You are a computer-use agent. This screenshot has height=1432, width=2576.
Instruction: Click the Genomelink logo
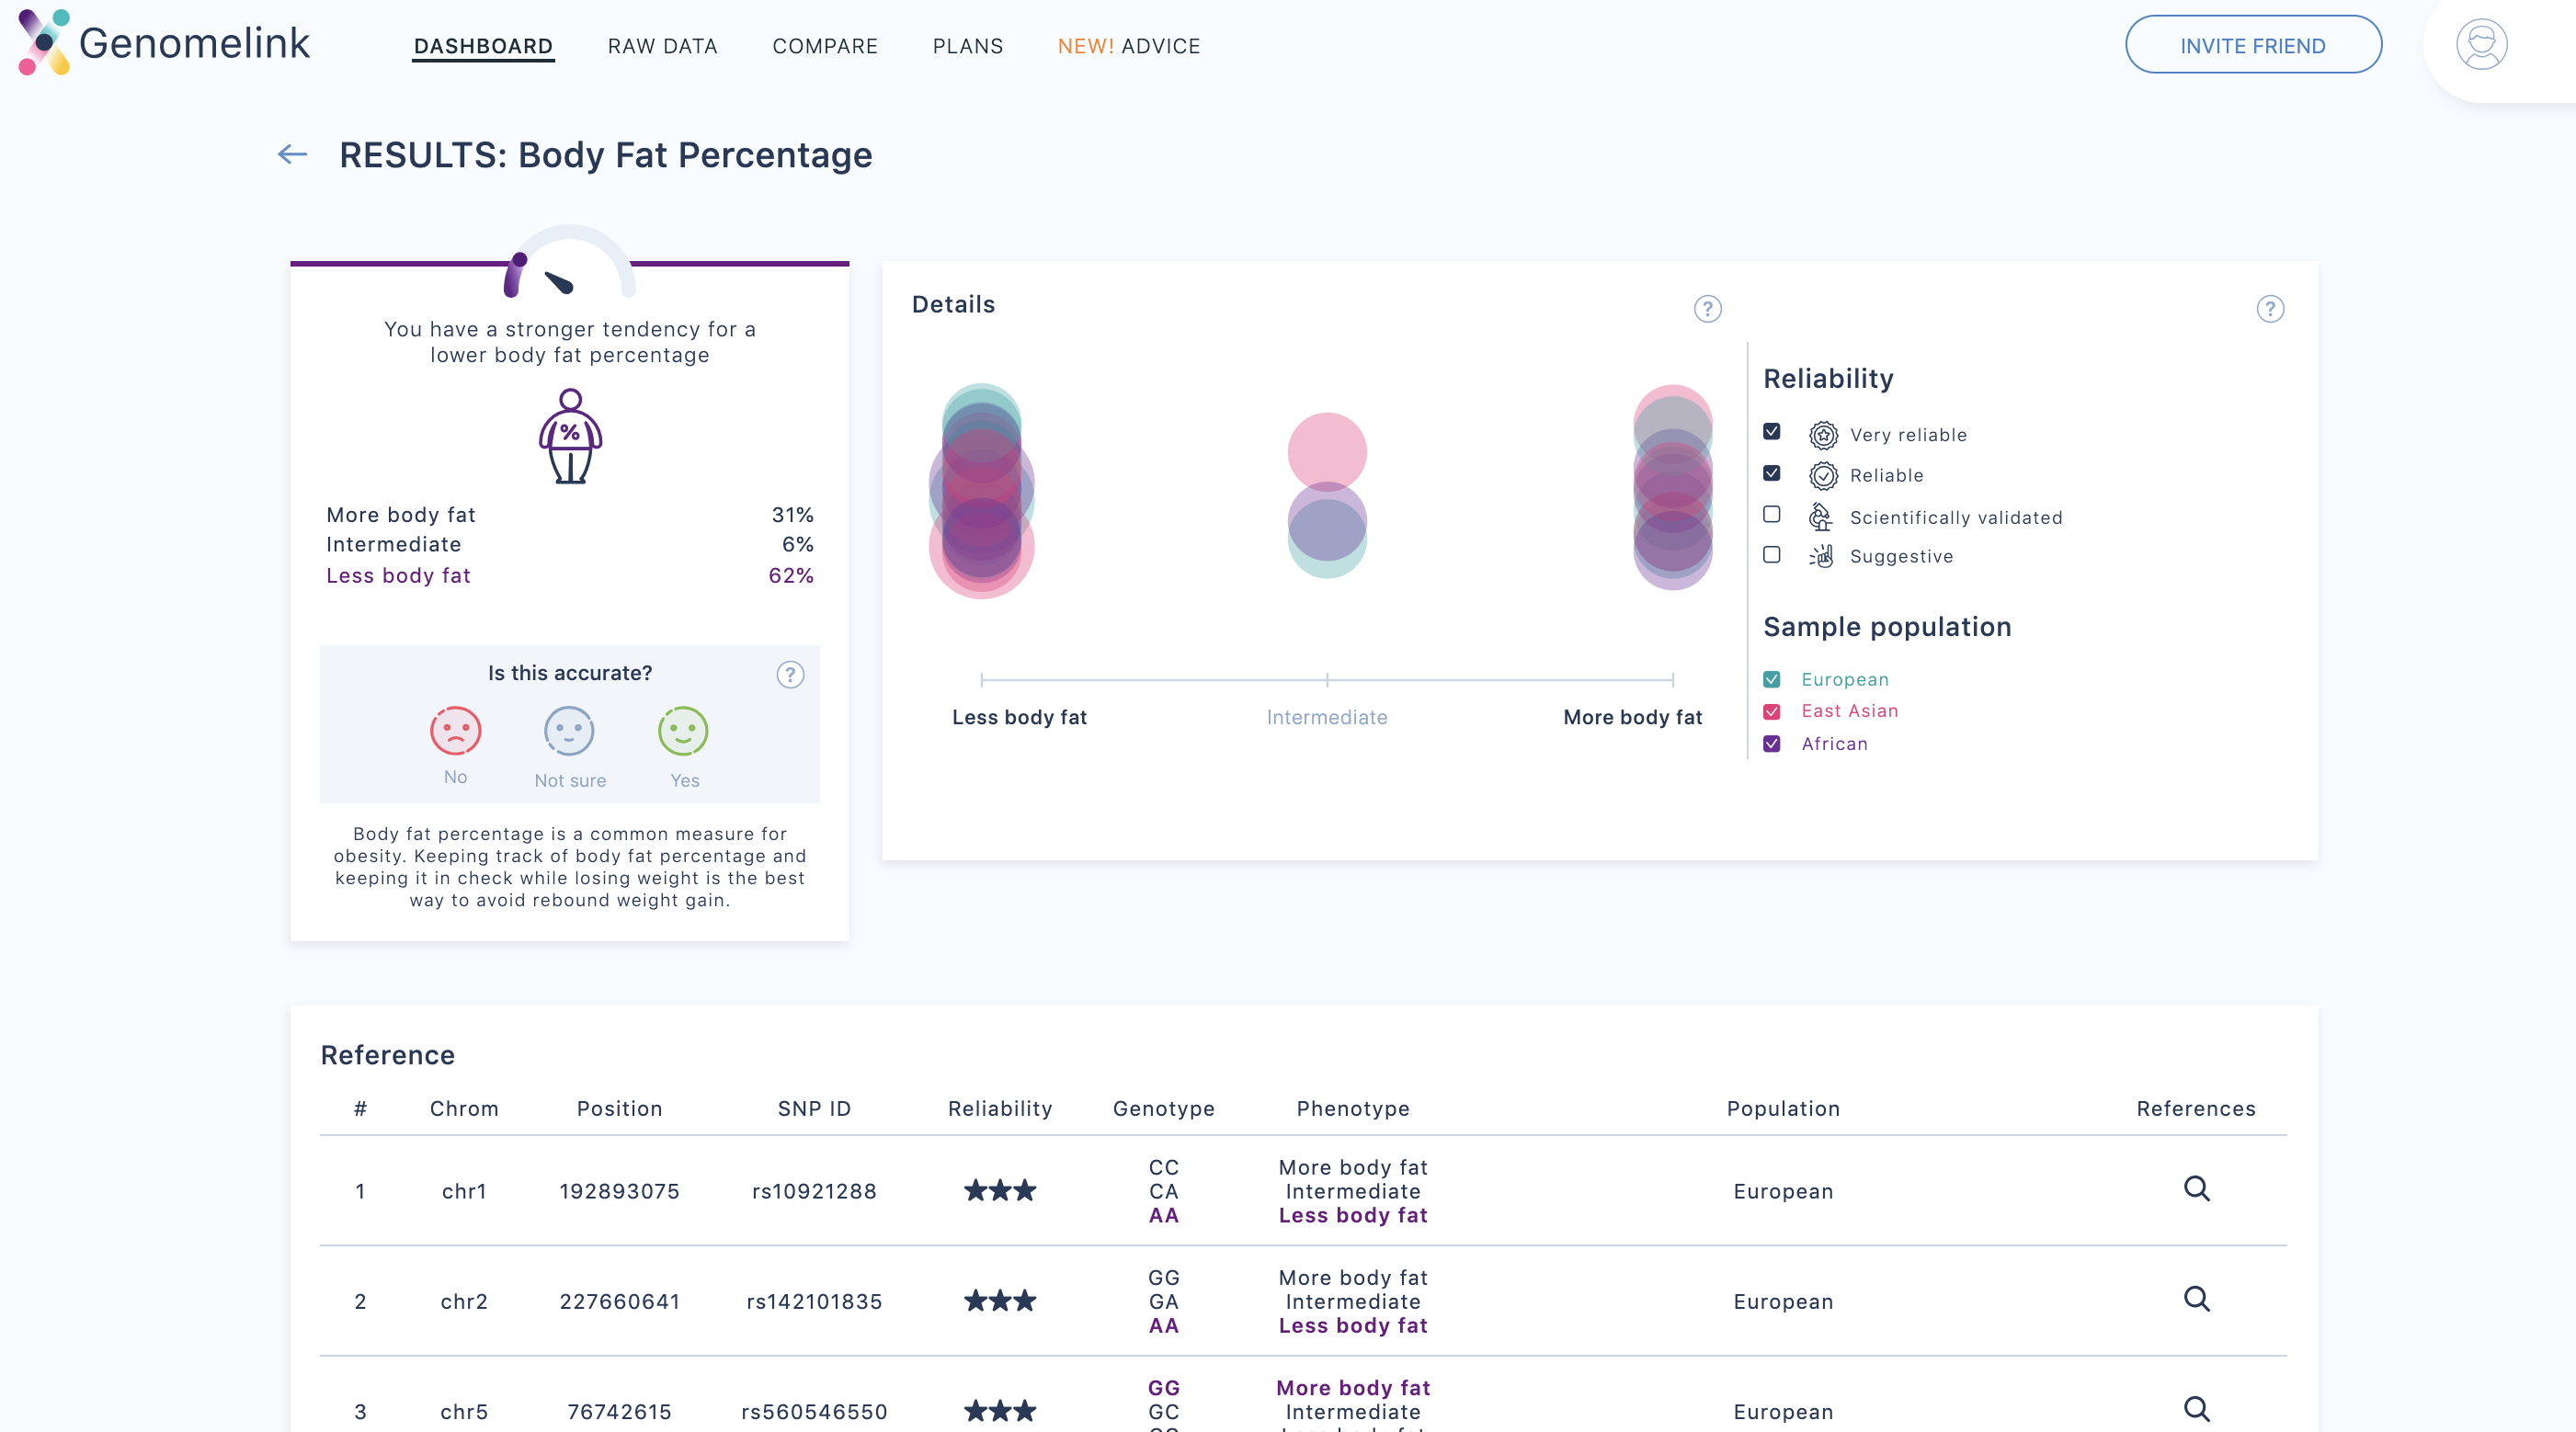tap(165, 43)
